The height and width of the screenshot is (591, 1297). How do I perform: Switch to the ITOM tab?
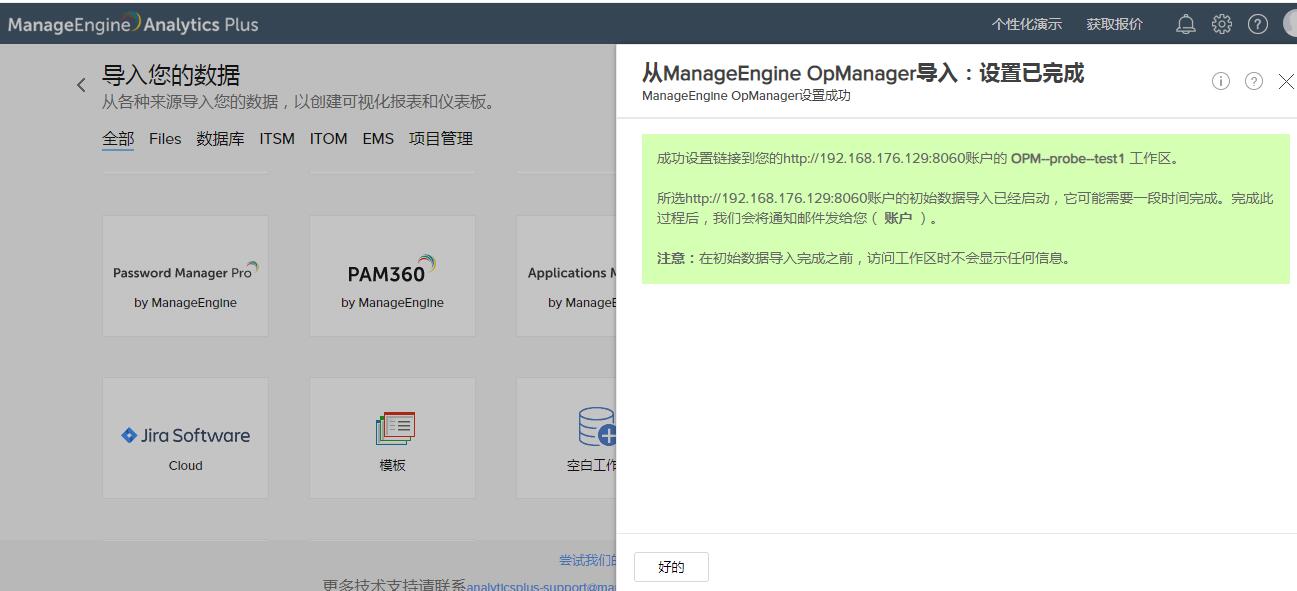pyautogui.click(x=329, y=139)
